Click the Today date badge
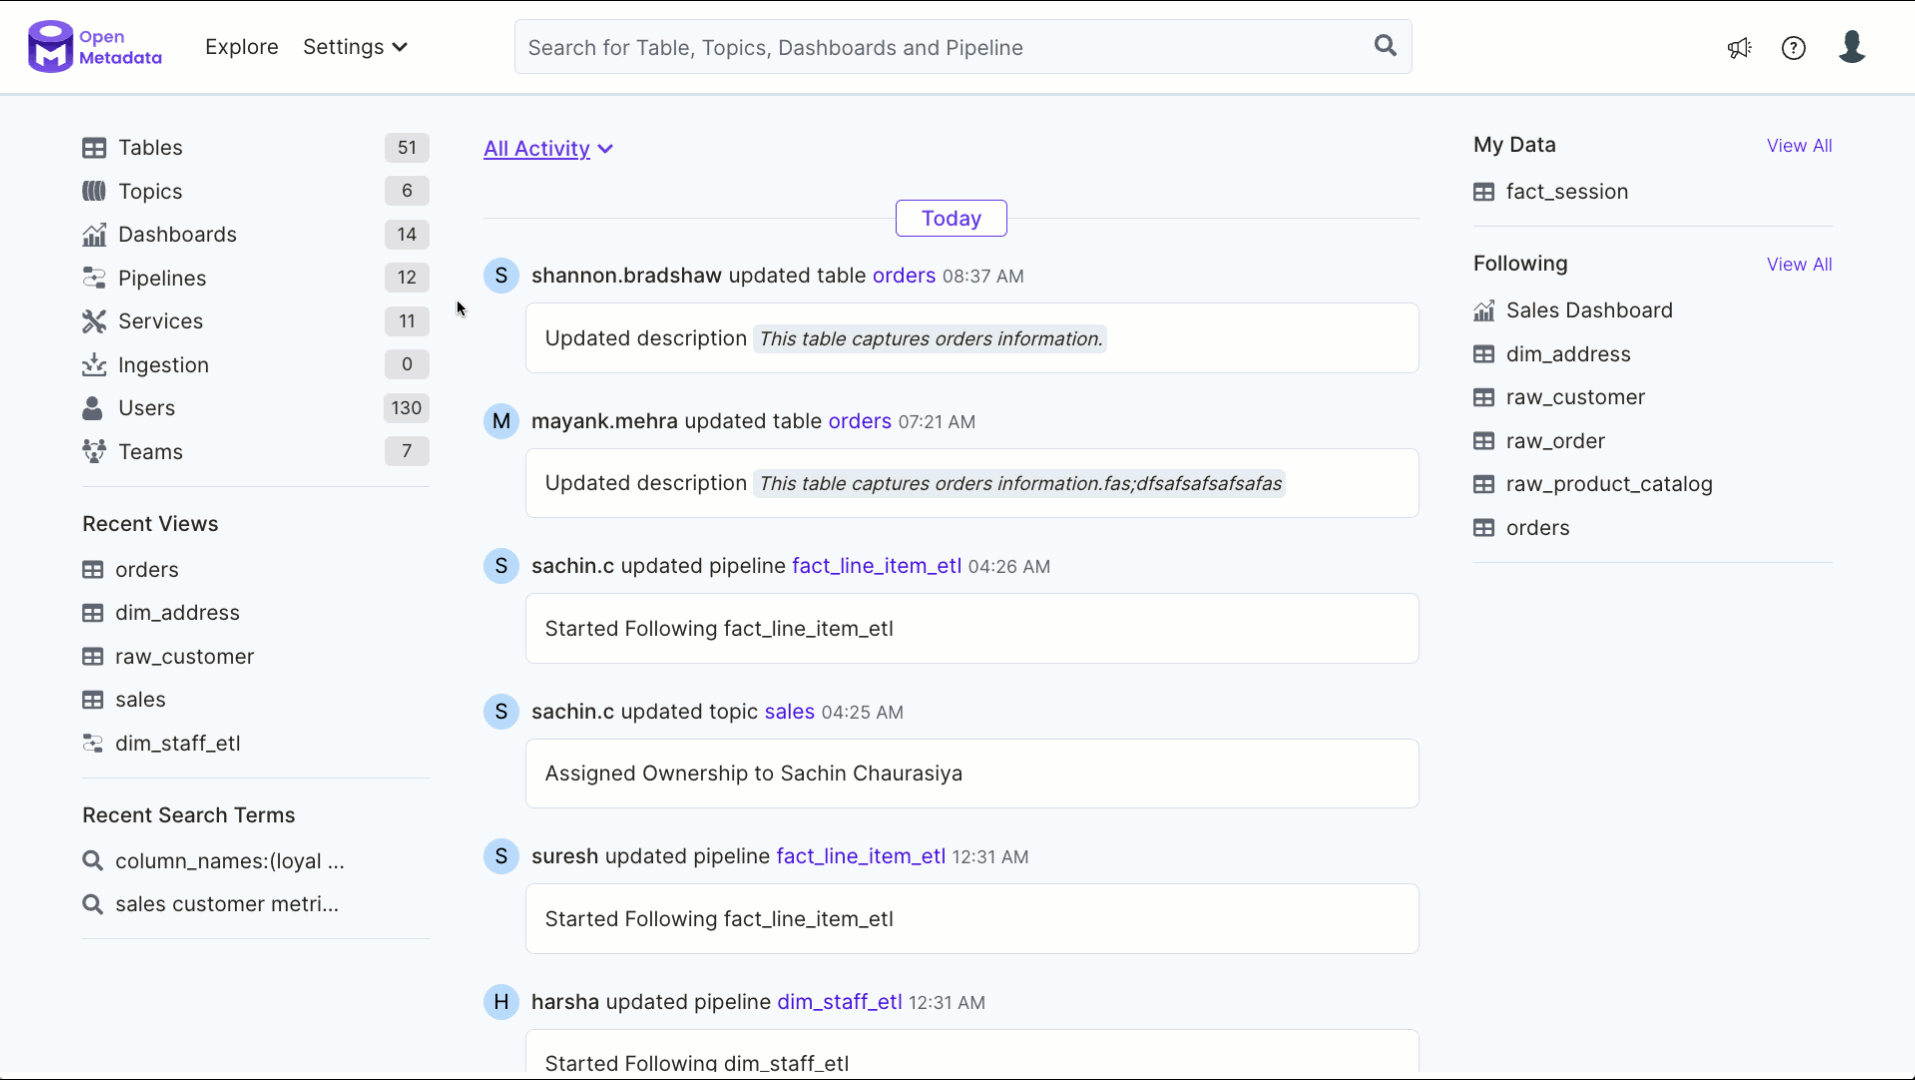This screenshot has width=1915, height=1080. (950, 219)
